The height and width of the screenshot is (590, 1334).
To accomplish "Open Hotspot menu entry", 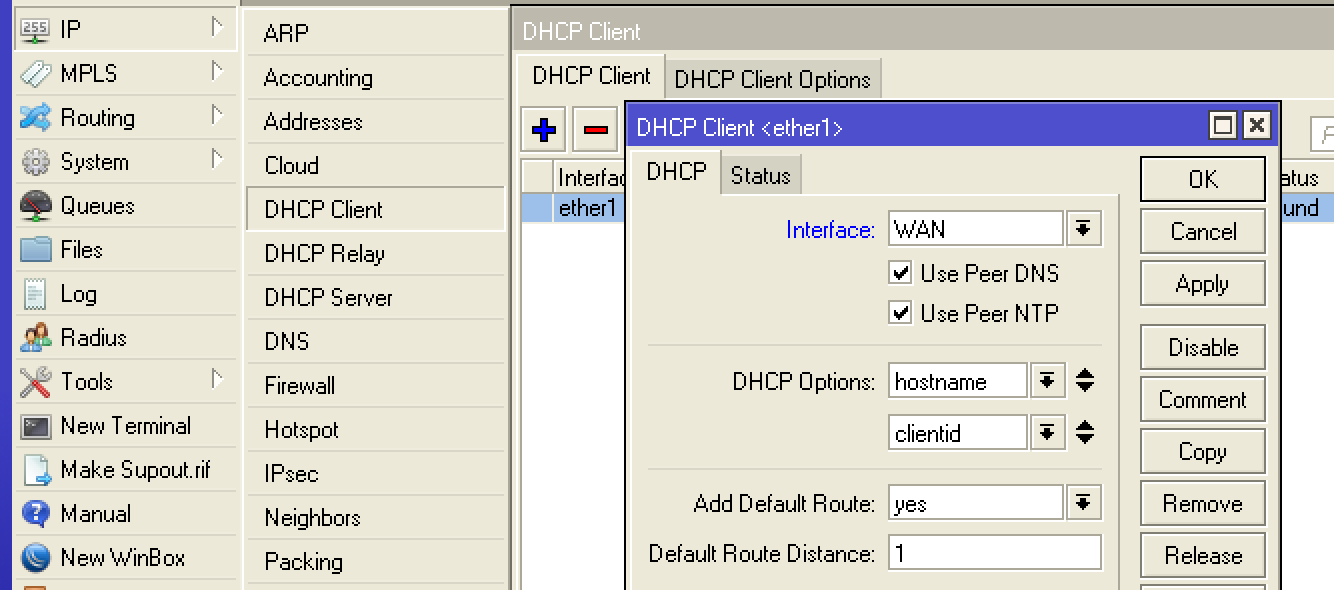I will [x=376, y=429].
